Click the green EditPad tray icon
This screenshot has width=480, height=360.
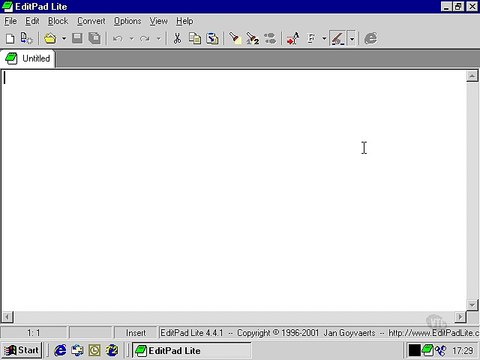427,350
